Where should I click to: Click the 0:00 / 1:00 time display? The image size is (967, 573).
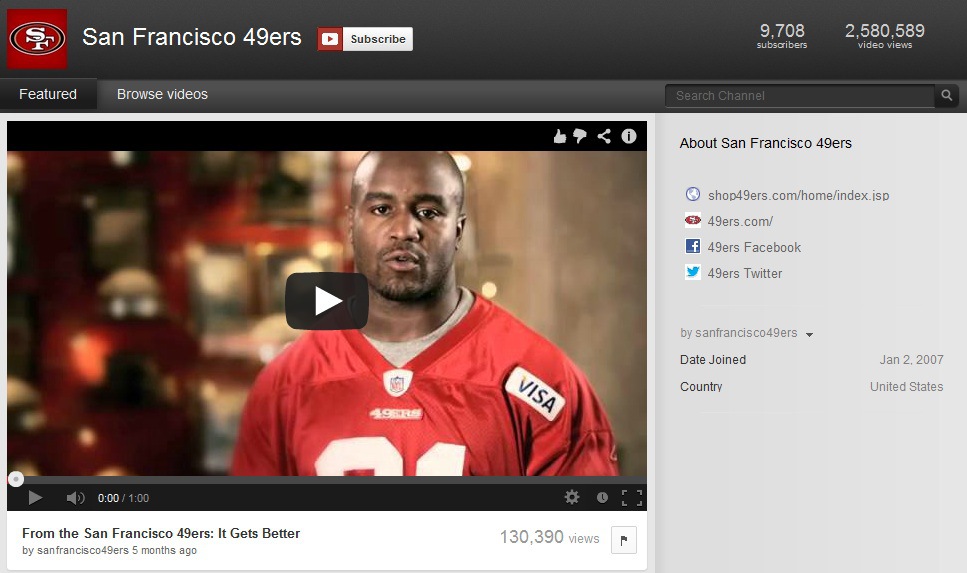point(123,498)
